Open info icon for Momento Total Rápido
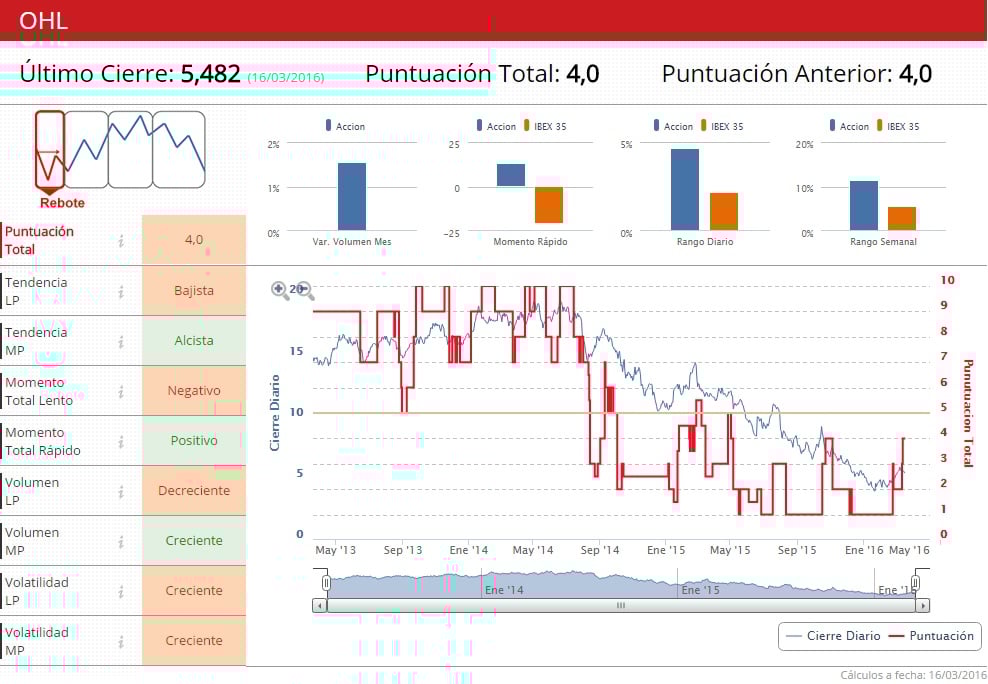The height and width of the screenshot is (684, 988). click(120, 442)
